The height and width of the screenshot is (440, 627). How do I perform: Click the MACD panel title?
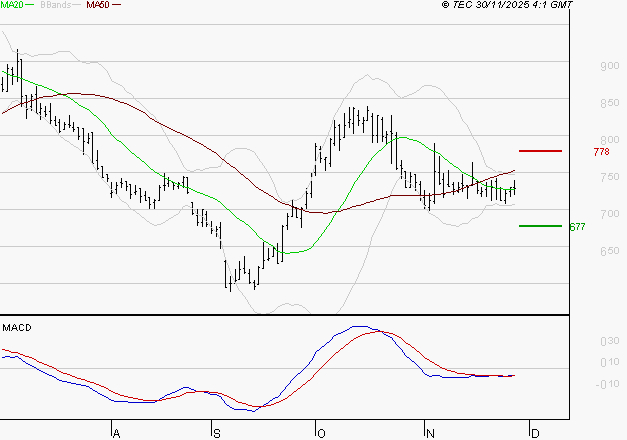pos(15,327)
